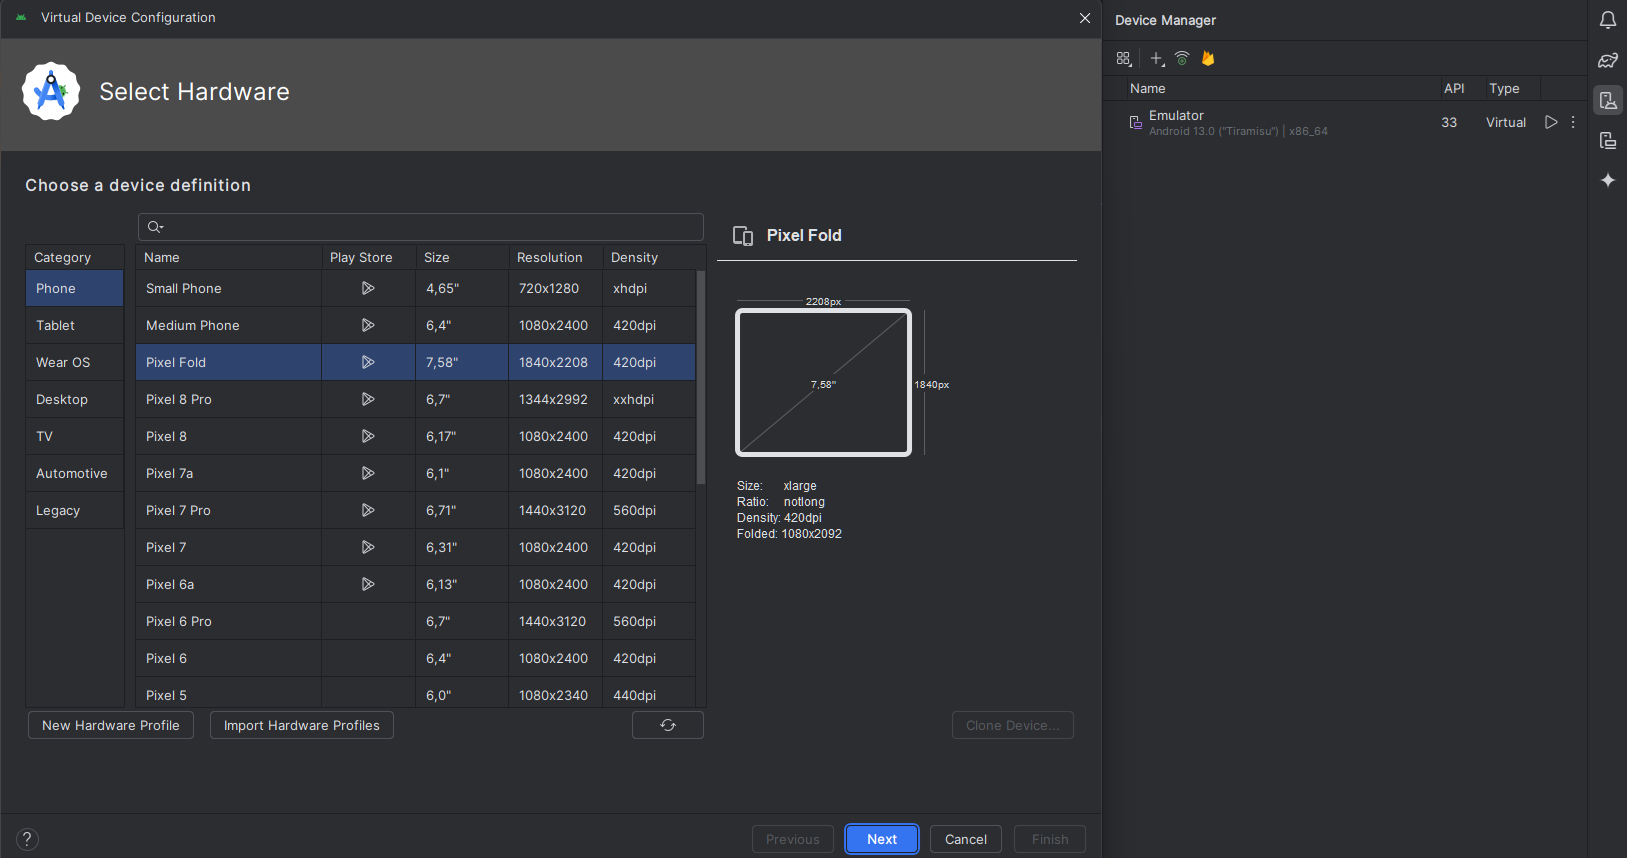Click Play Store icon for Pixel 8 Pro

tap(368, 399)
